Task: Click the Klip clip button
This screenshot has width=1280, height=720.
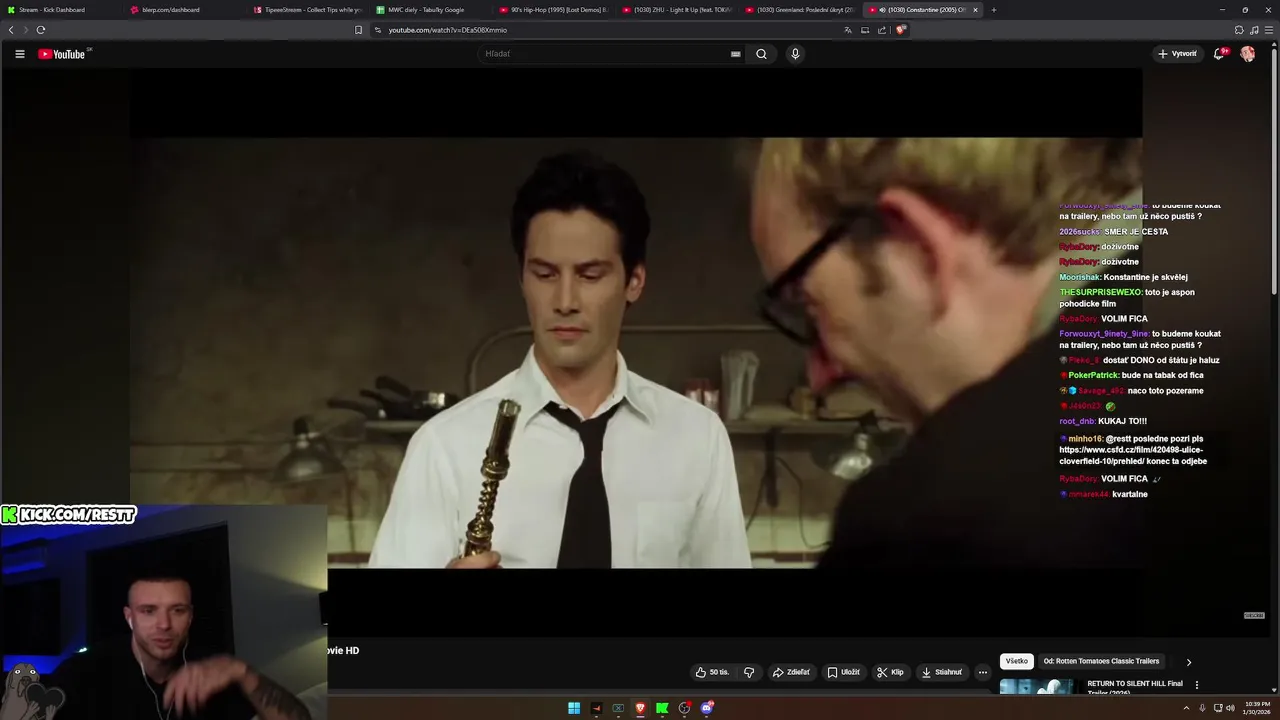Action: pos(890,672)
